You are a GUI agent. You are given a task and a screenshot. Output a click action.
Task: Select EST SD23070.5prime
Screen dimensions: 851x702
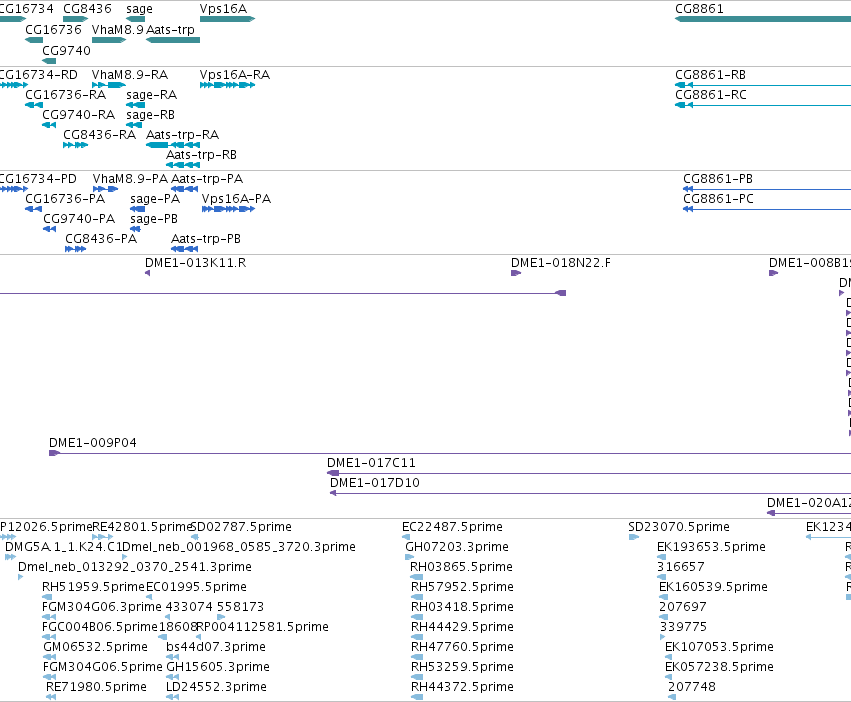[633, 537]
